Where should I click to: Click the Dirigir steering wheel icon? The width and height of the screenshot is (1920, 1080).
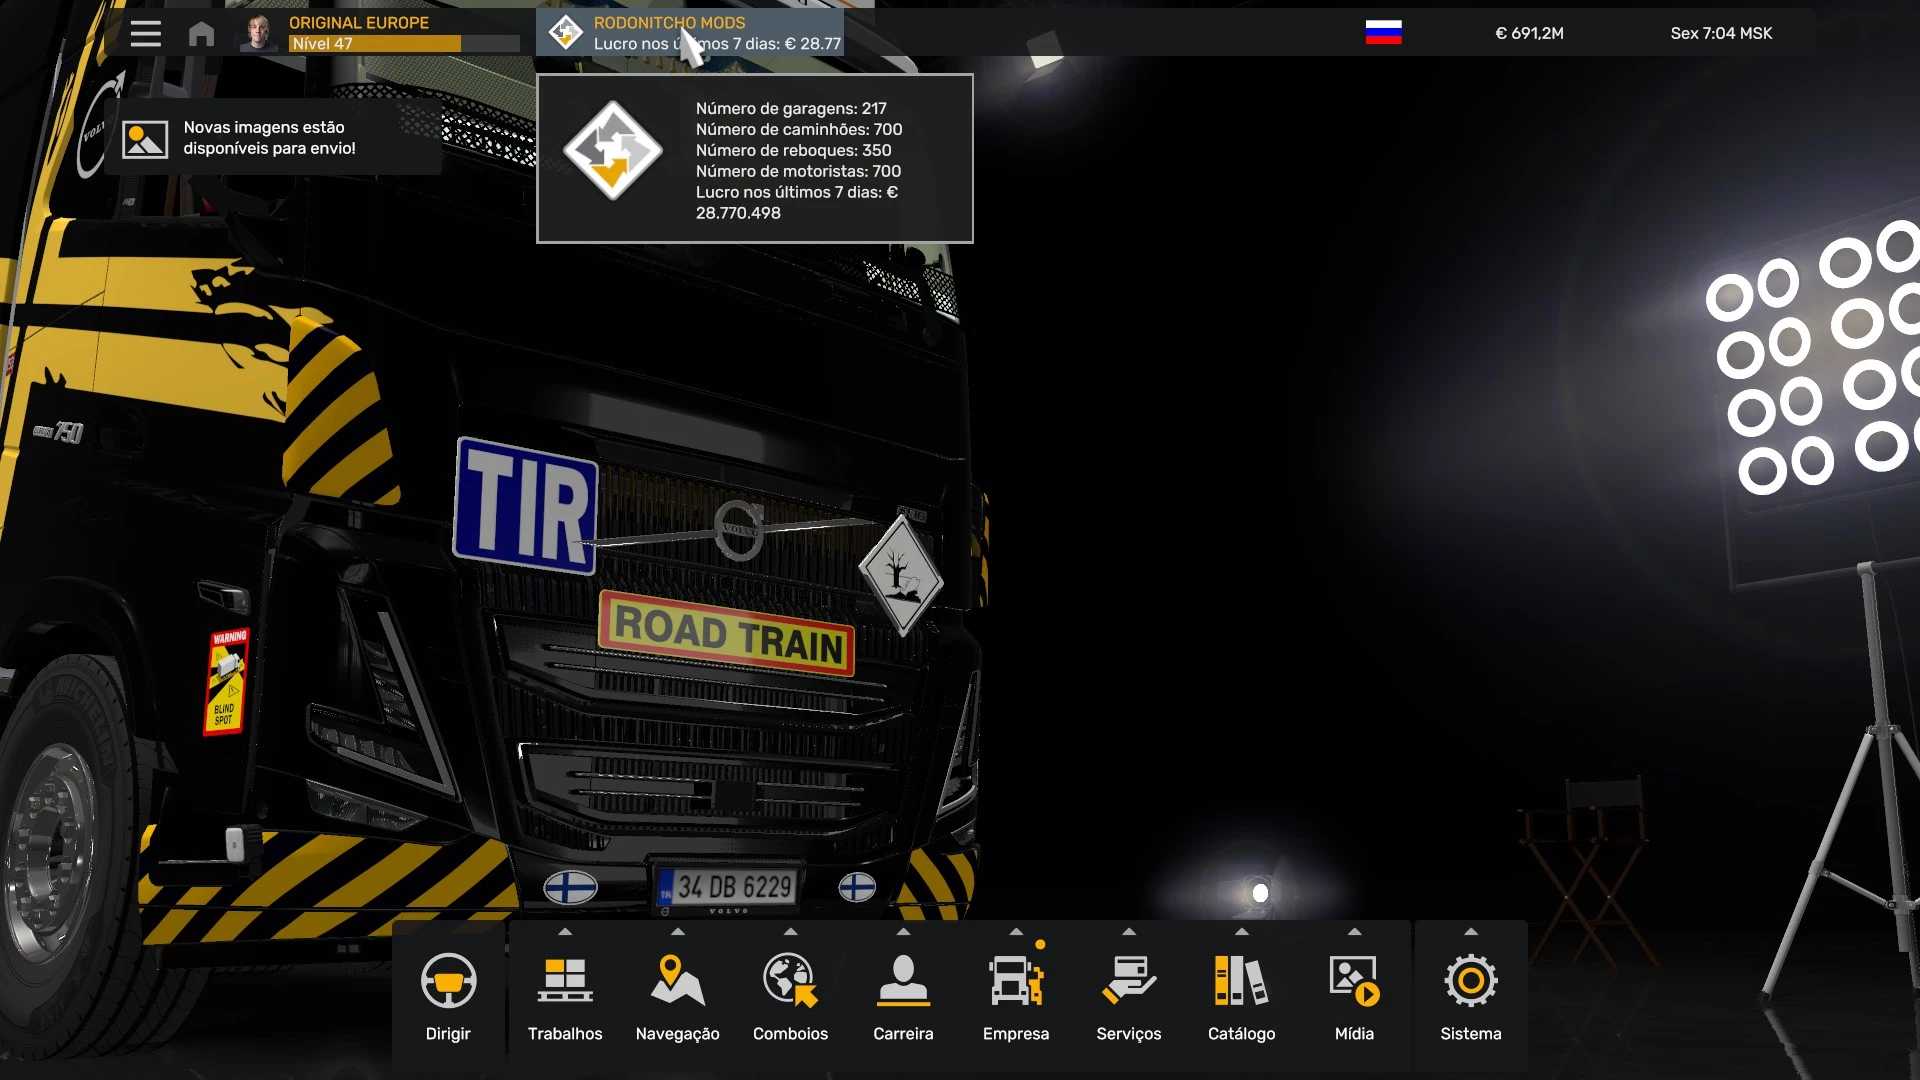coord(448,981)
